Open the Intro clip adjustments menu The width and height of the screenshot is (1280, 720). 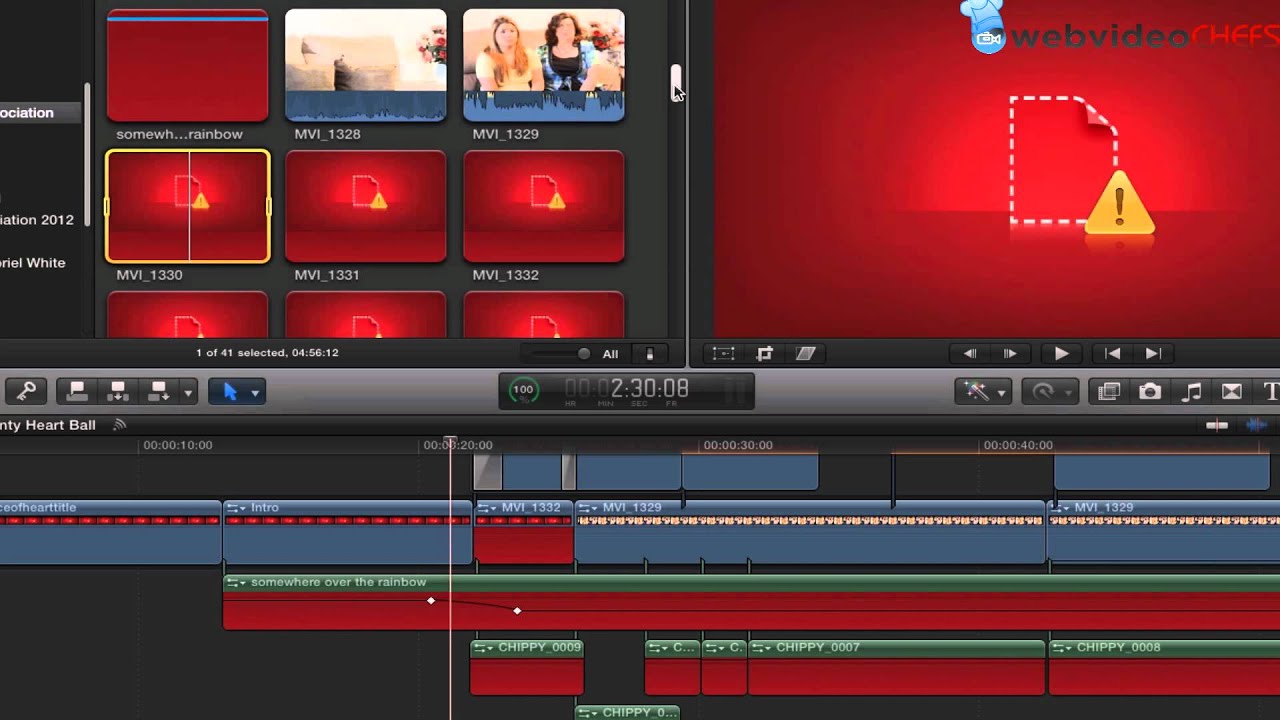237,508
